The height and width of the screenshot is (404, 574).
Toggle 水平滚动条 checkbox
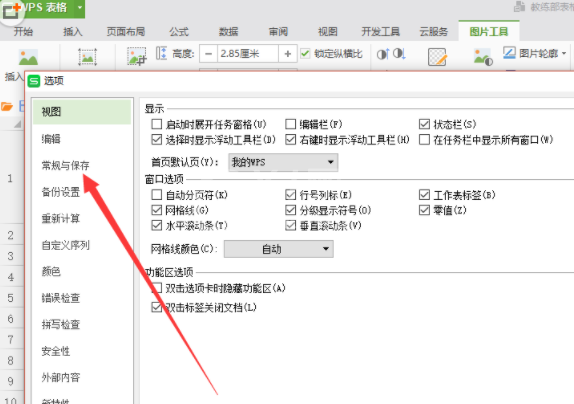tap(156, 225)
